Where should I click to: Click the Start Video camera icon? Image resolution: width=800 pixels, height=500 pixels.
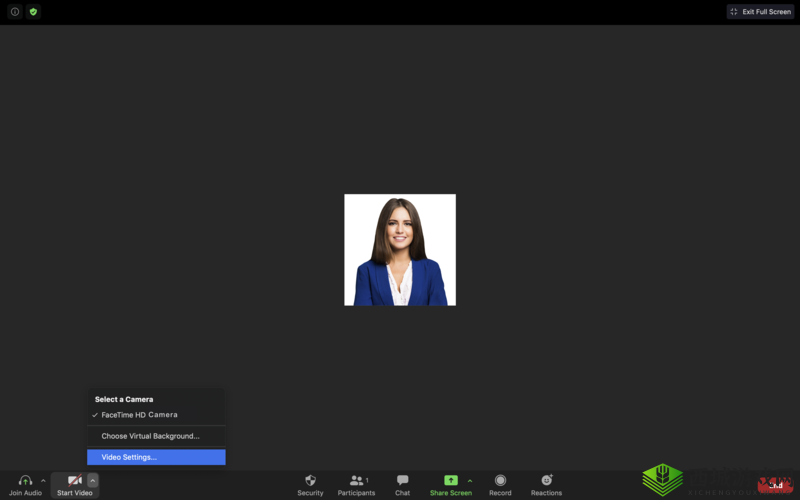tap(74, 481)
